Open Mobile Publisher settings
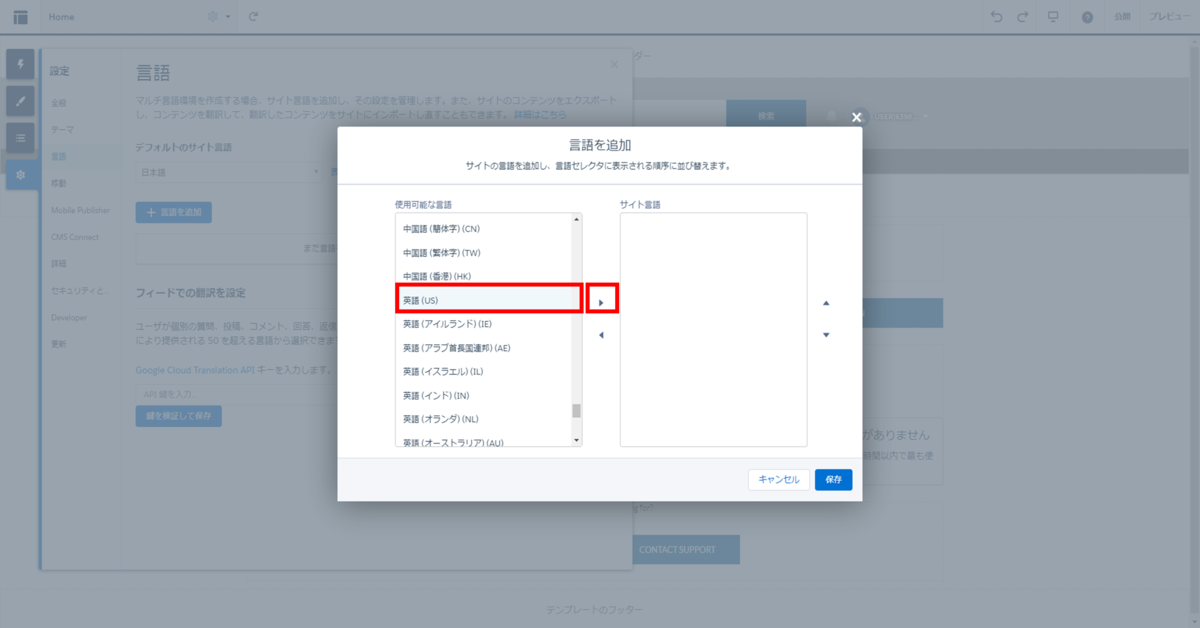The height and width of the screenshot is (628, 1200). click(x=81, y=210)
